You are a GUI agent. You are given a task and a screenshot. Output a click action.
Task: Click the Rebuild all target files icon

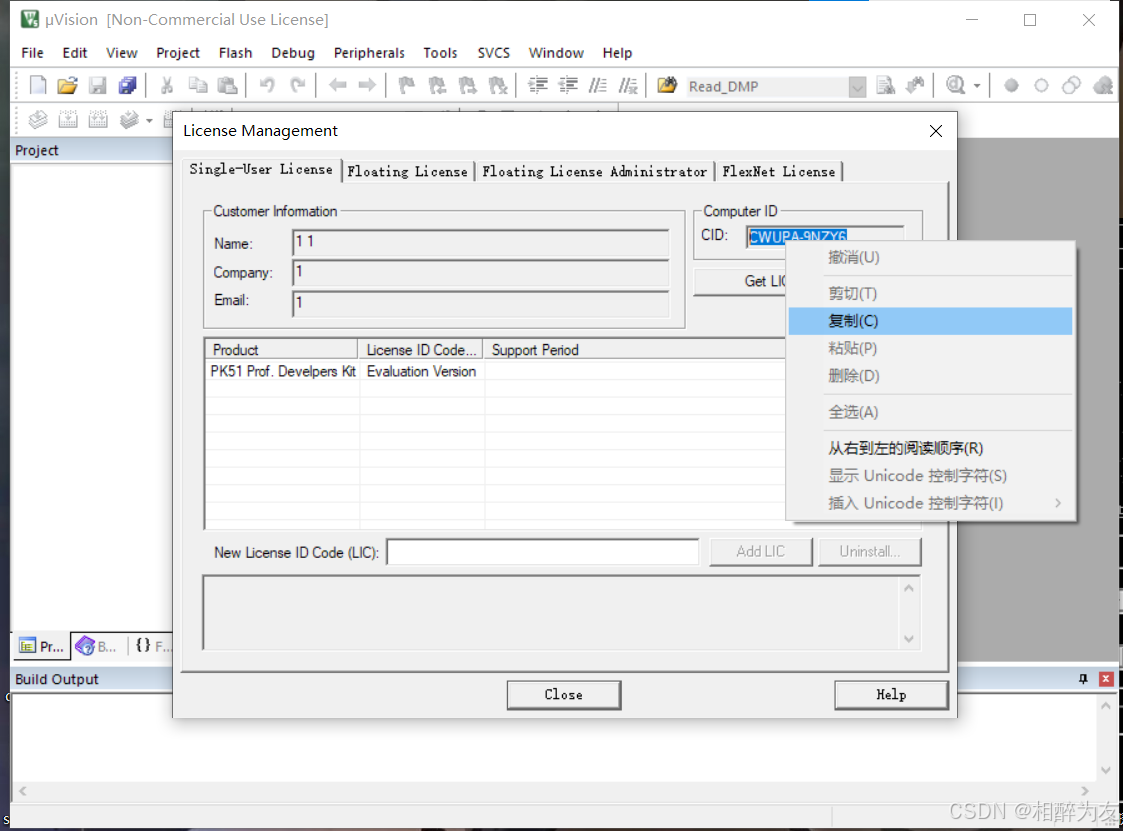(x=98, y=119)
